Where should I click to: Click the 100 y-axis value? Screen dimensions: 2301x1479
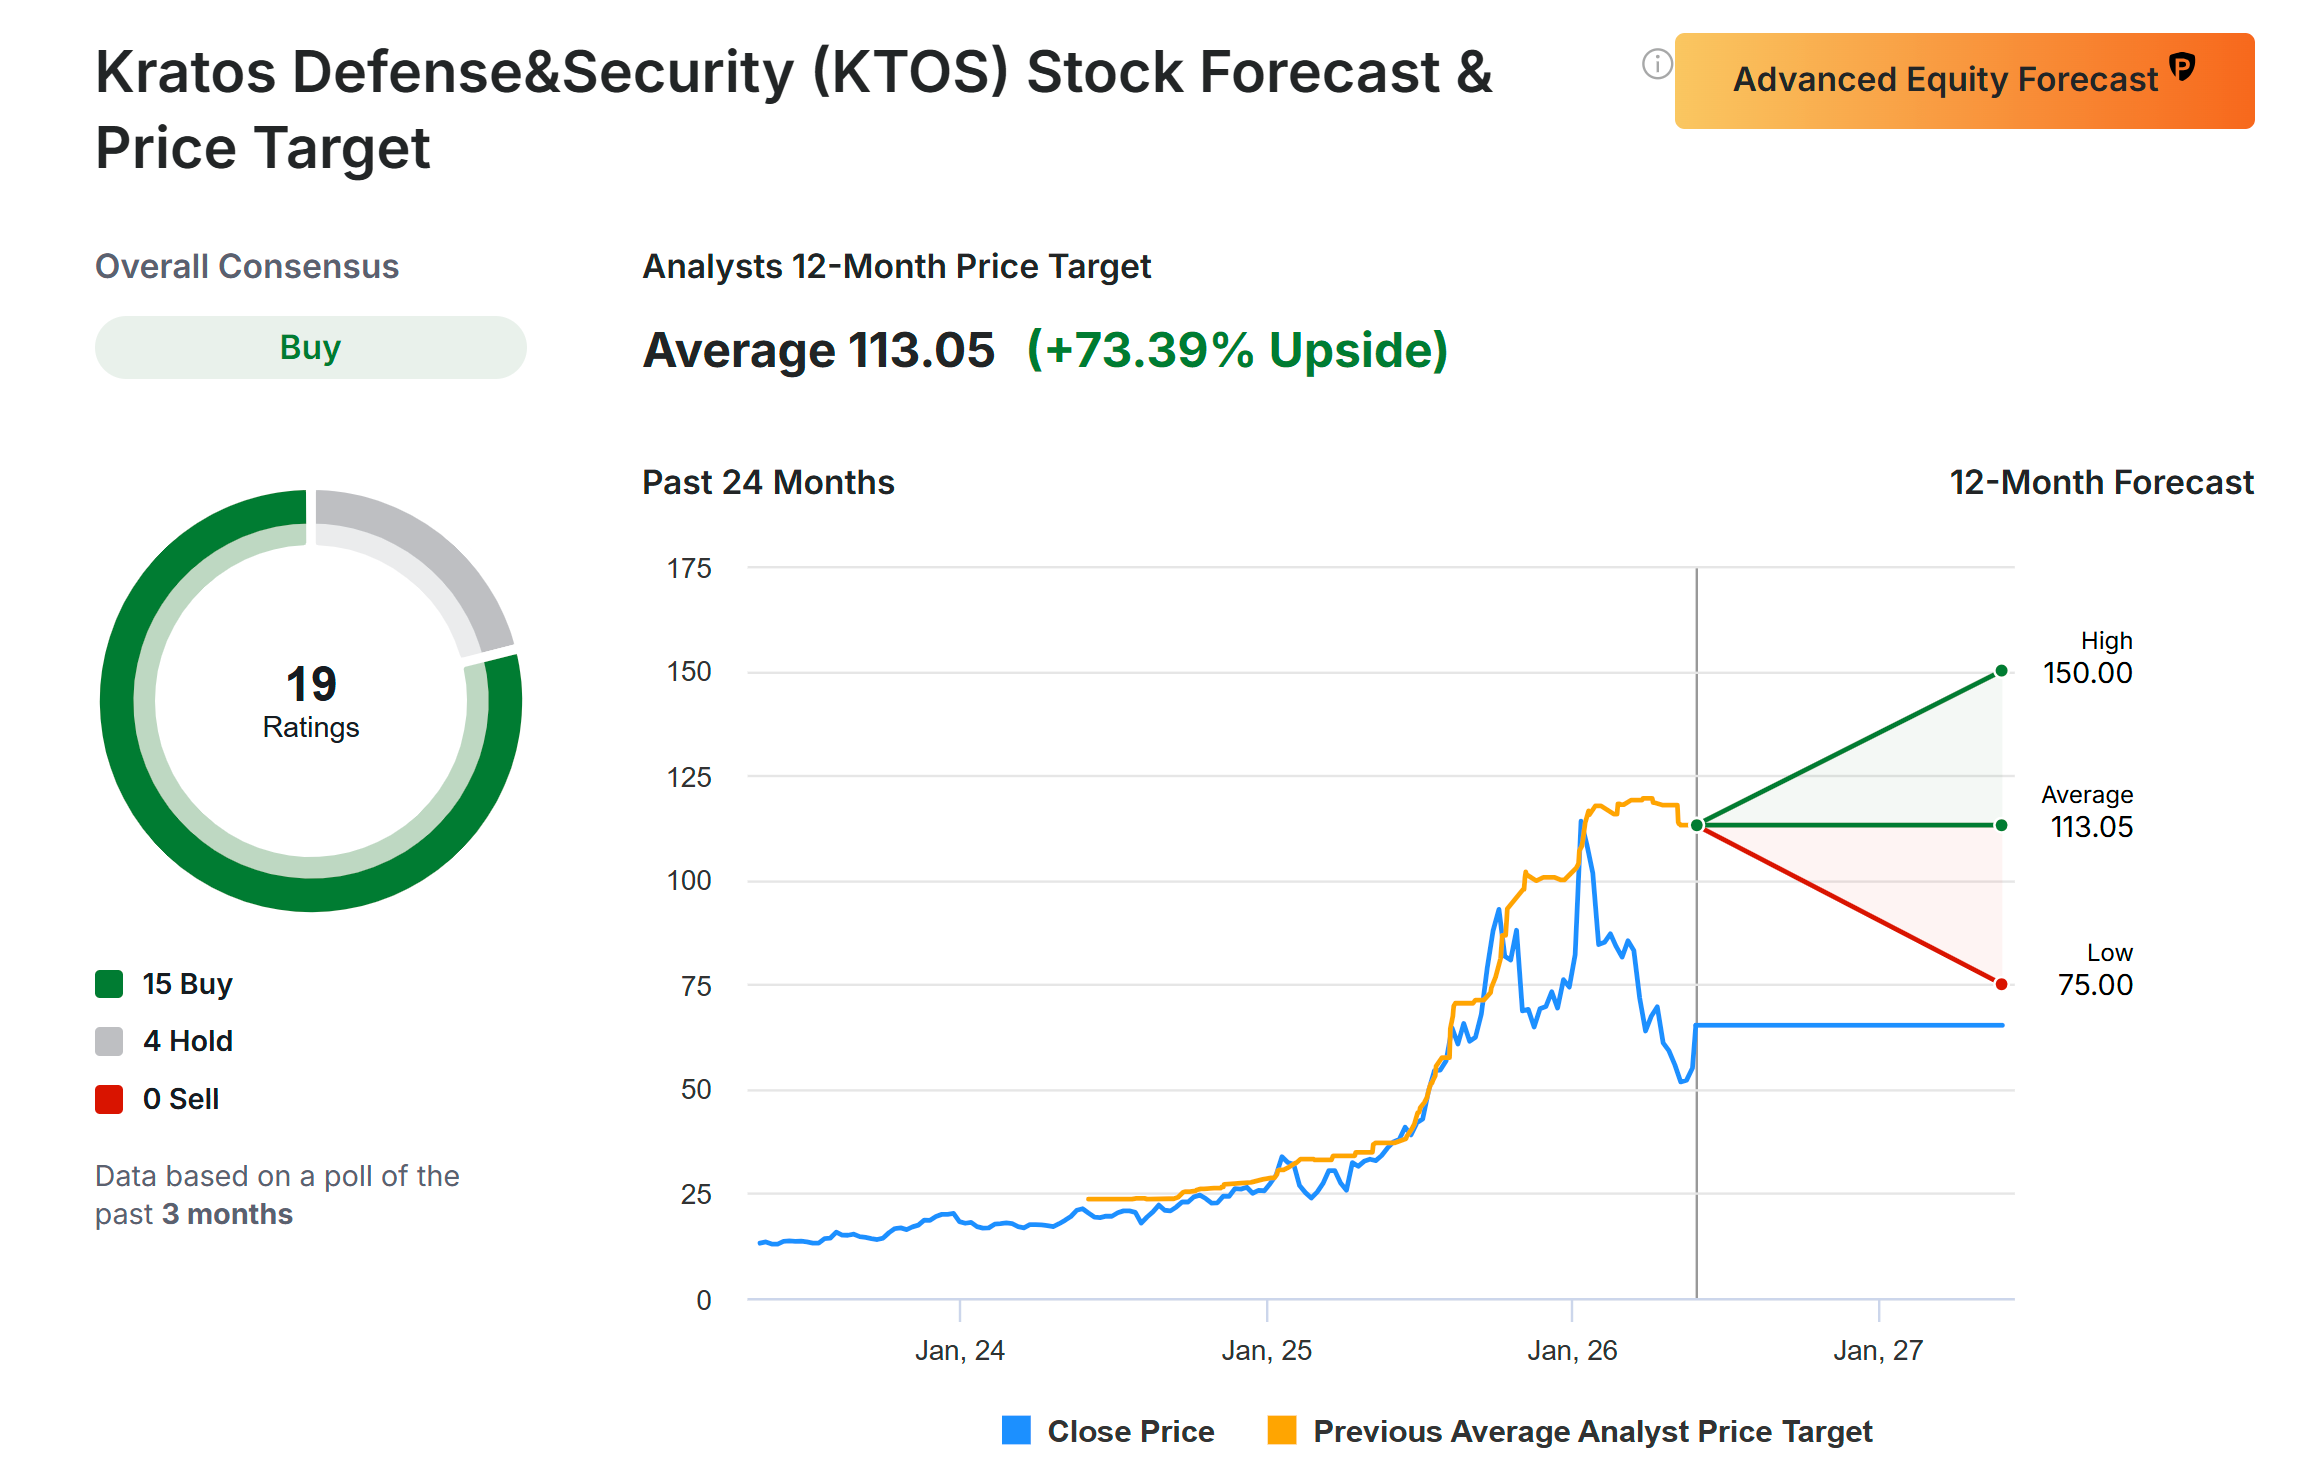689,881
